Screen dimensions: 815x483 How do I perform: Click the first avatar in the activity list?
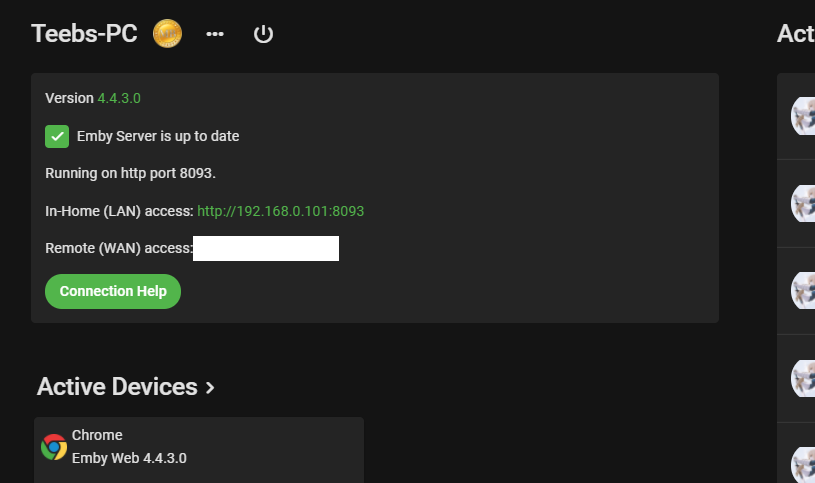click(803, 116)
